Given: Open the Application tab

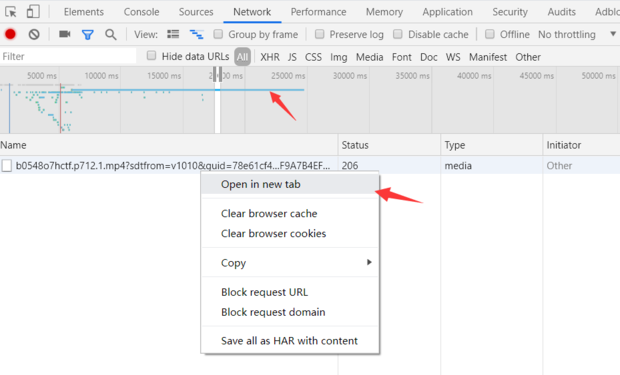Looking at the screenshot, I should pyautogui.click(x=447, y=12).
